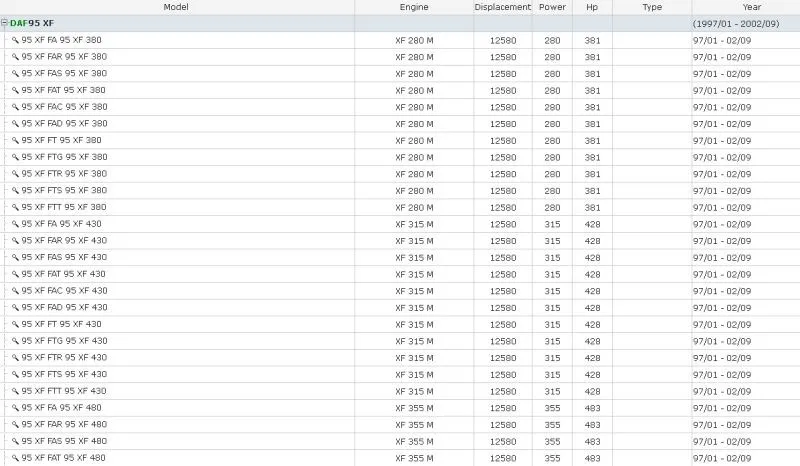The height and width of the screenshot is (466, 800).
Task: Sort by the Year column header
Action: coord(752,7)
